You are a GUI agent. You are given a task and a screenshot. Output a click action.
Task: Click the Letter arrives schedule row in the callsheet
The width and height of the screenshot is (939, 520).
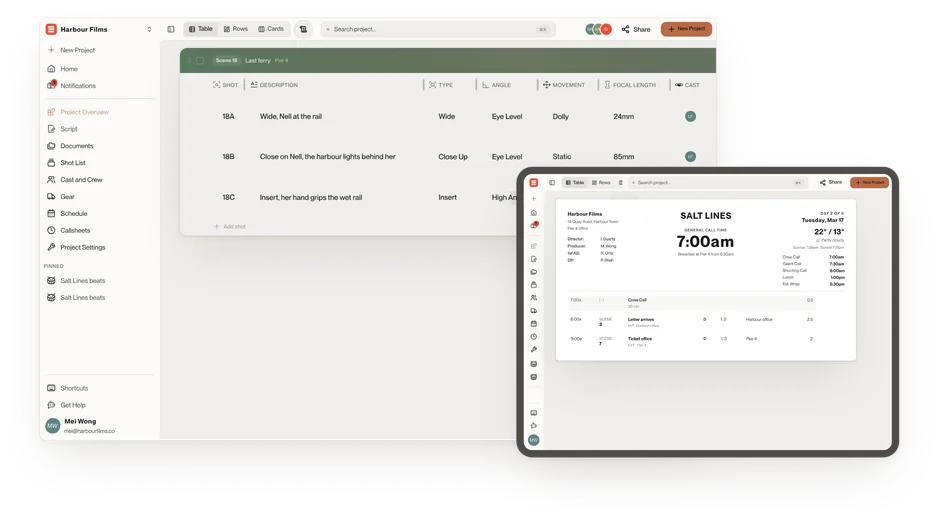pyautogui.click(x=692, y=322)
